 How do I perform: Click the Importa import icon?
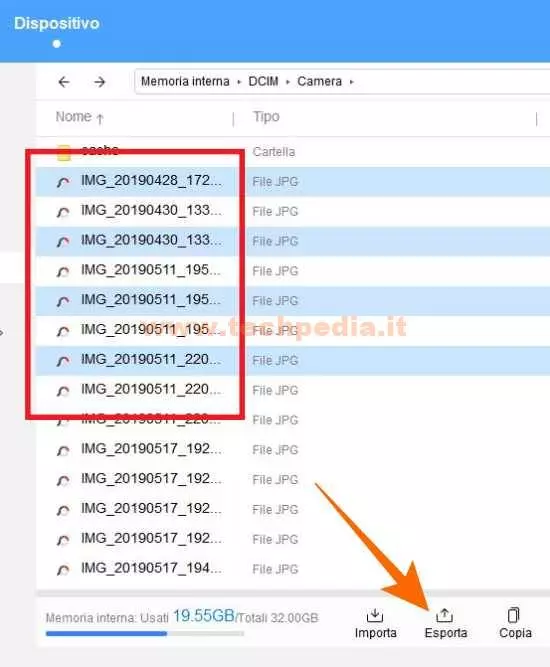pyautogui.click(x=375, y=615)
